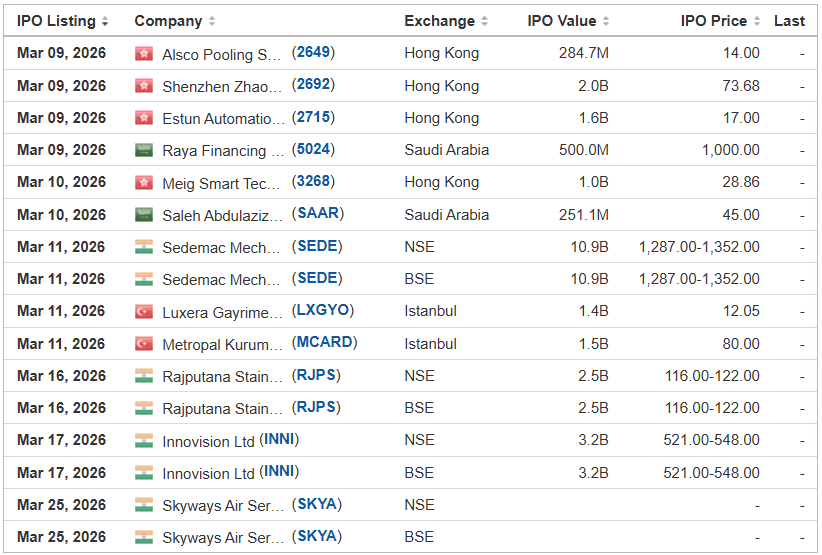The width and height of the screenshot is (822, 555).
Task: Select IPO value 2.0B cell
Action: point(593,85)
